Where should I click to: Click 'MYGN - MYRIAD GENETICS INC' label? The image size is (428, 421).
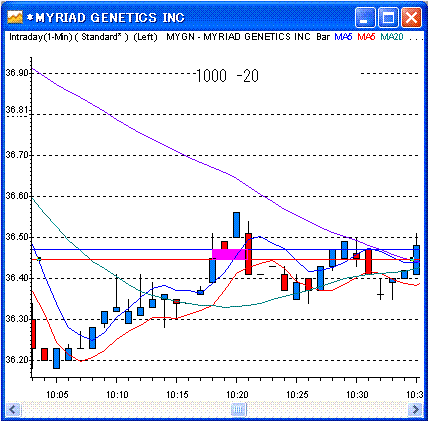(x=238, y=37)
